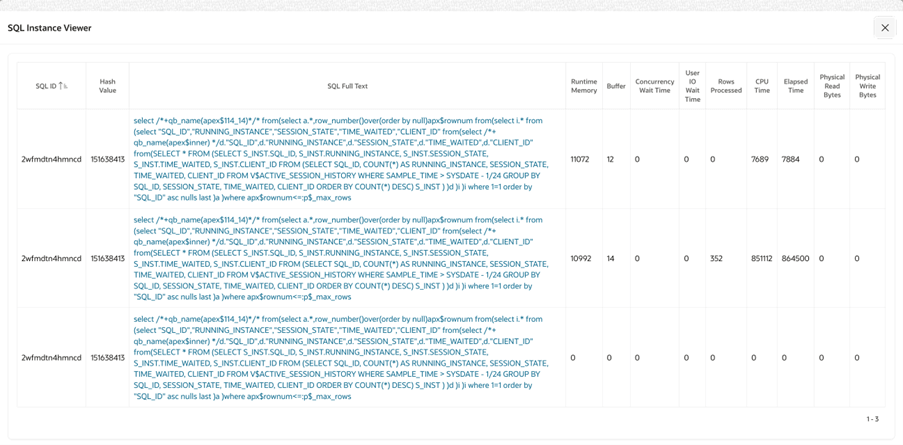Close the SQL Instance Viewer dialog
The width and height of the screenshot is (903, 445).
point(885,28)
